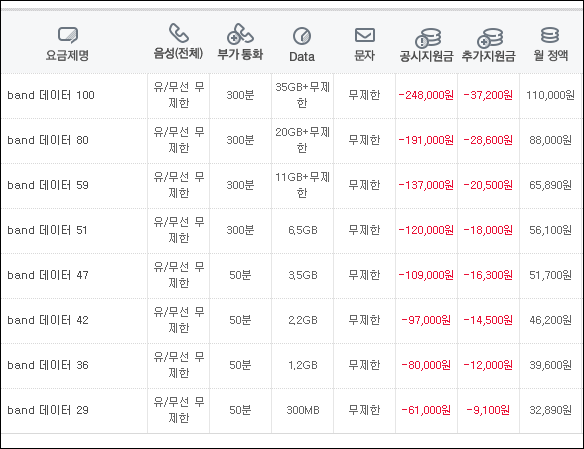Select the band 데이터 80 plan name

click(x=48, y=140)
